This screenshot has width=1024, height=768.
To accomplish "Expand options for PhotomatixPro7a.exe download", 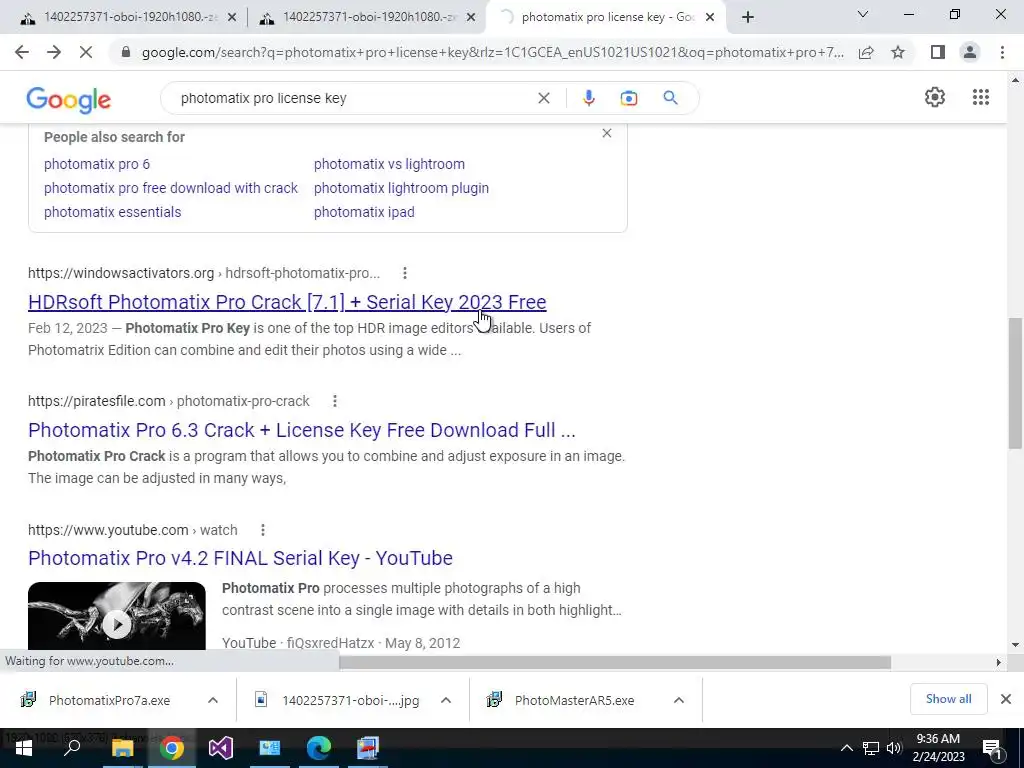I will (x=213, y=700).
